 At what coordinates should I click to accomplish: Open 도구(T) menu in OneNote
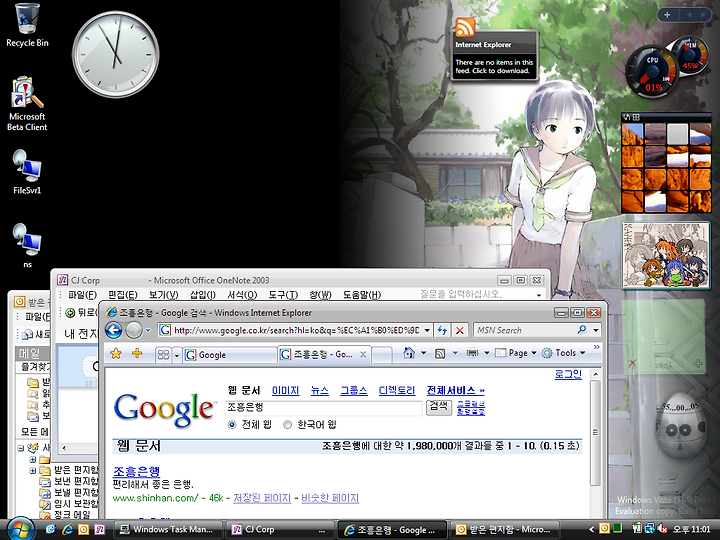pos(283,295)
